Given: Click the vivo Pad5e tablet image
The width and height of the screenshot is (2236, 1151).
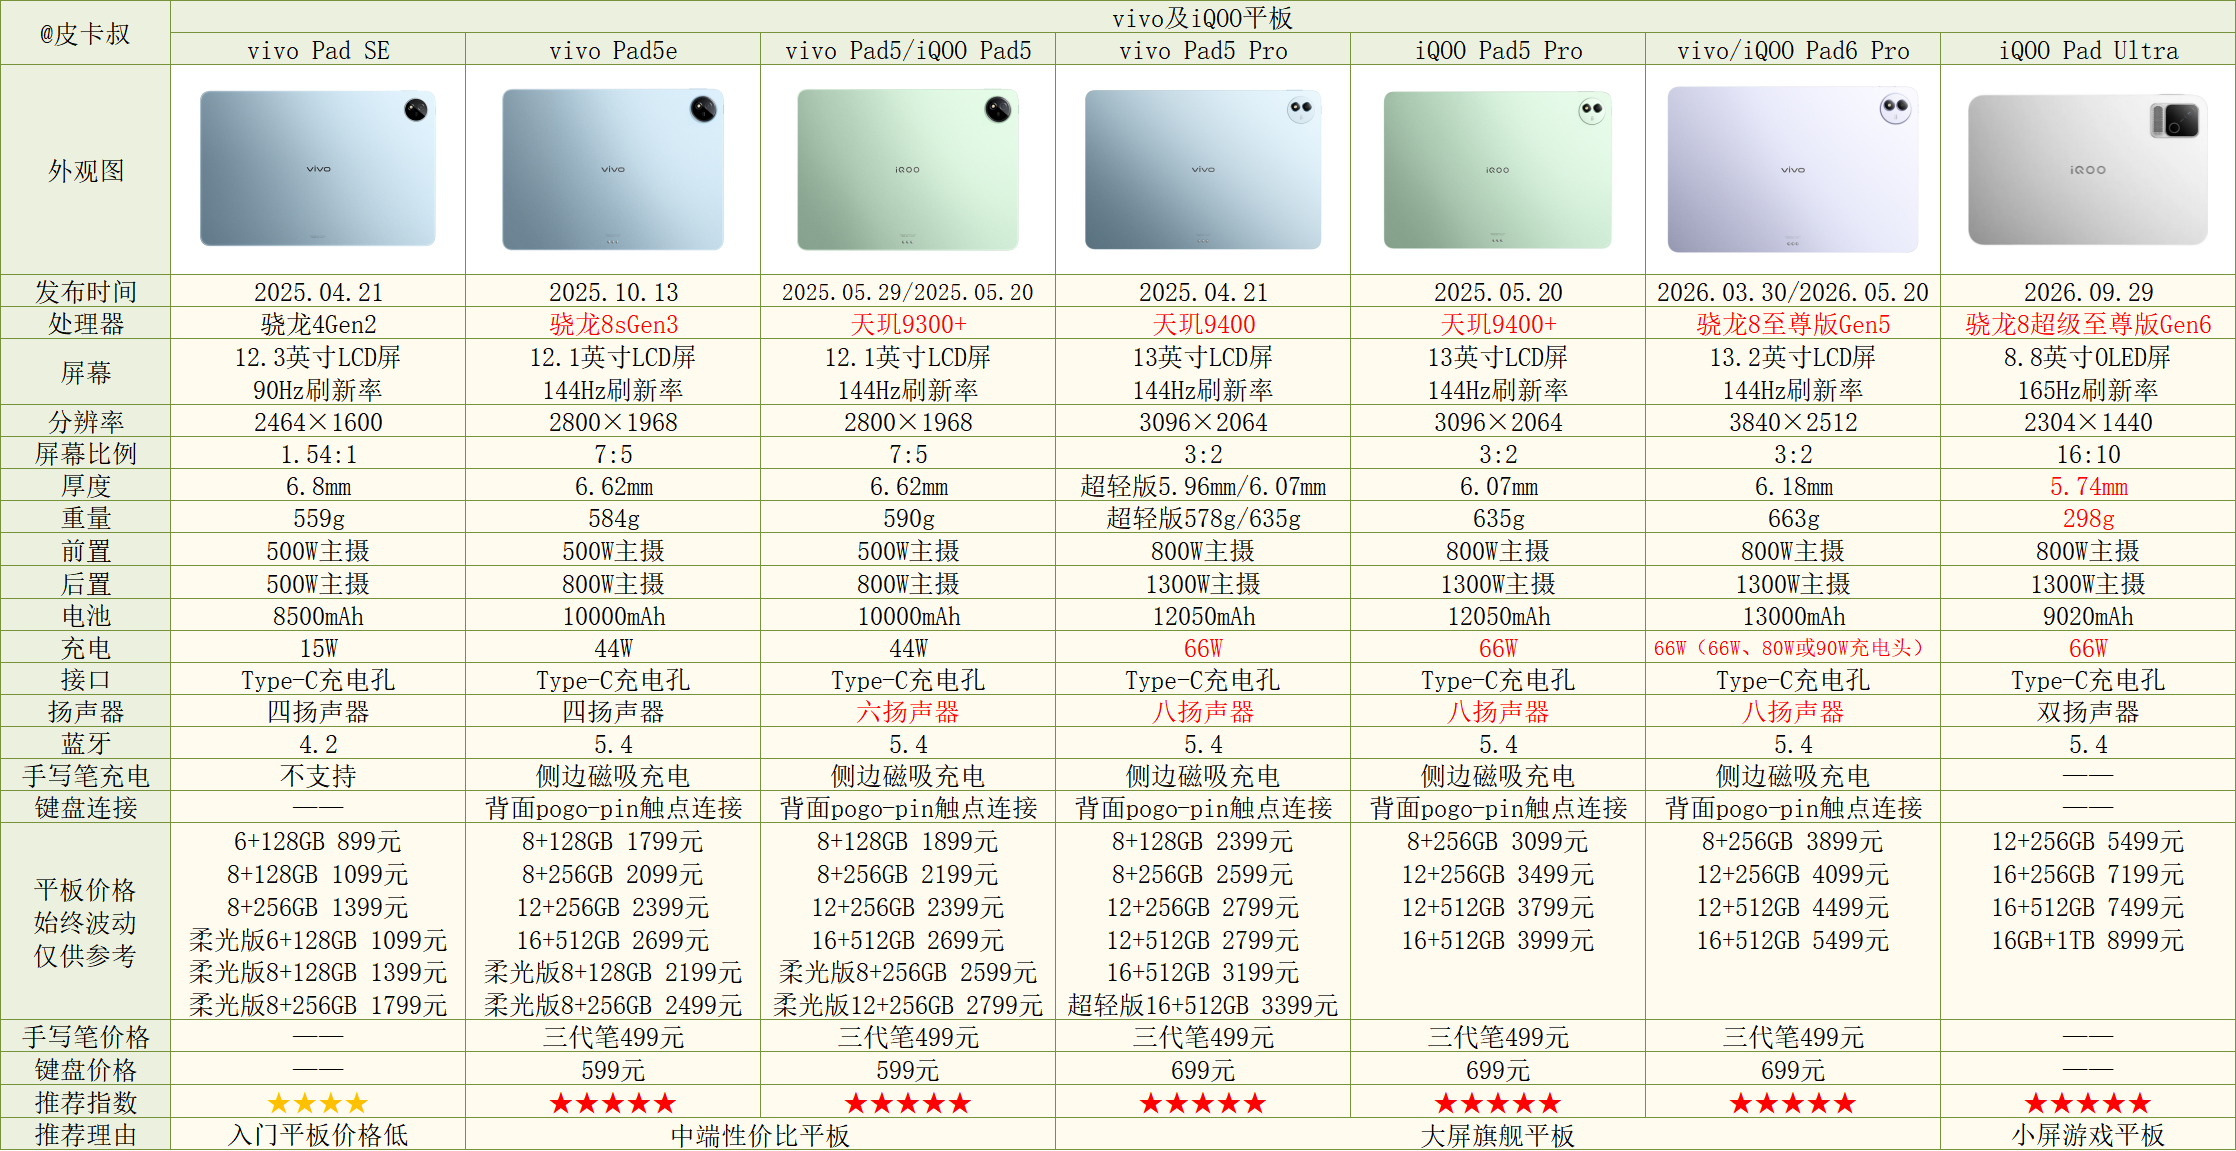Looking at the screenshot, I should (x=613, y=169).
